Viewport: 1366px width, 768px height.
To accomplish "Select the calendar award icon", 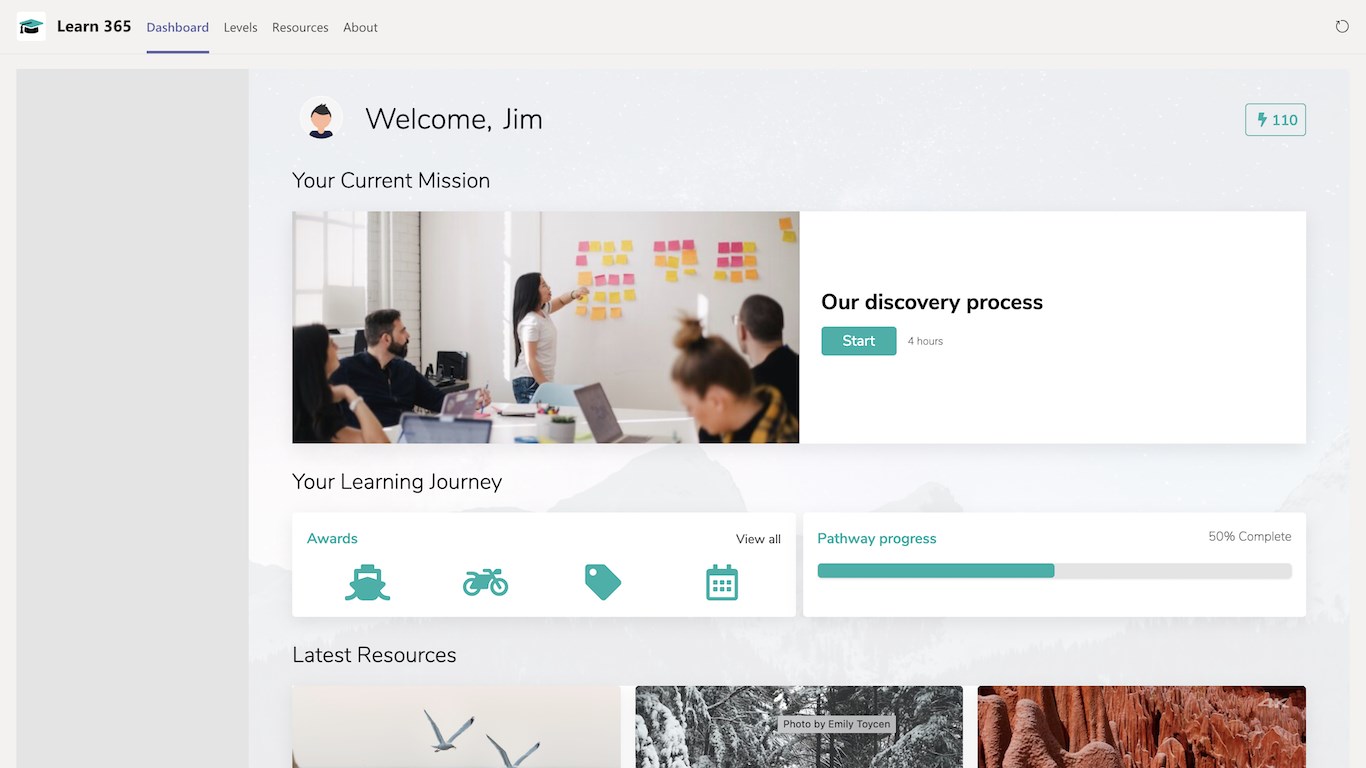I will [722, 582].
